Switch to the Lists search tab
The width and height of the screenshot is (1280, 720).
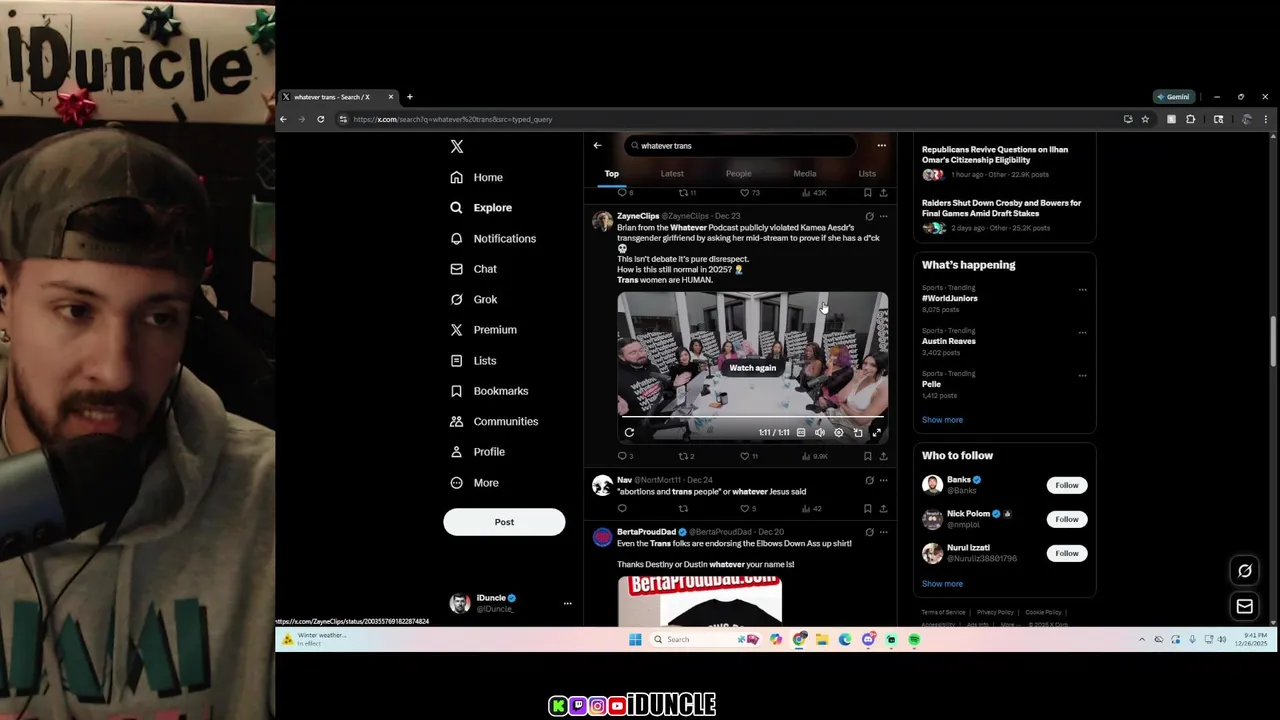pyautogui.click(x=867, y=174)
